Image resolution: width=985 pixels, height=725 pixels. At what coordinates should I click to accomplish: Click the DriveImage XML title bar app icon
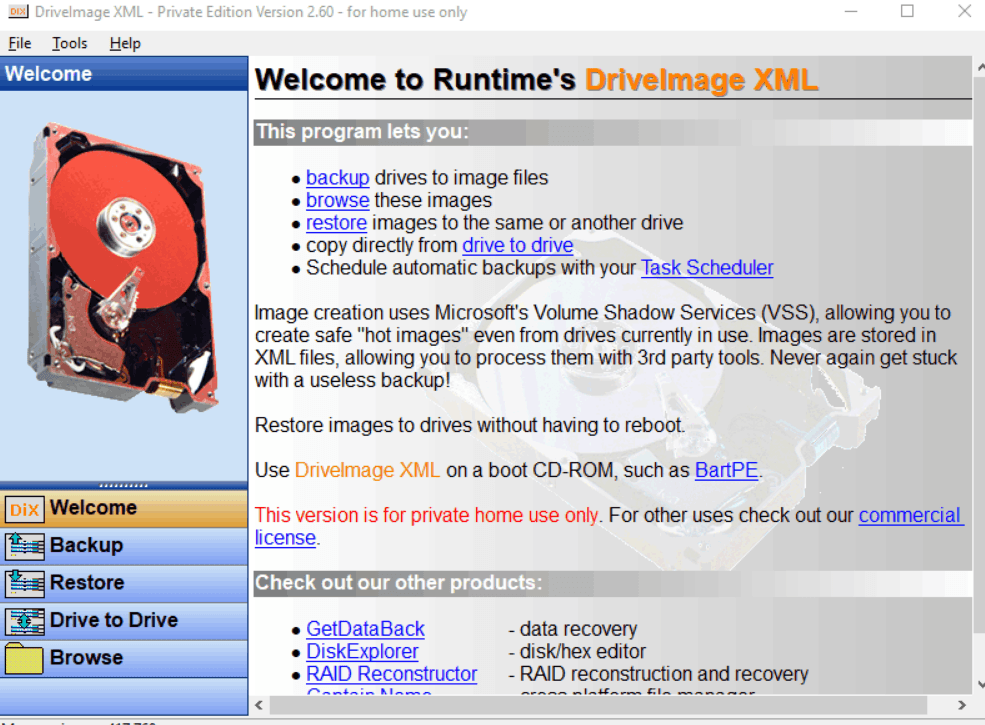pos(18,11)
